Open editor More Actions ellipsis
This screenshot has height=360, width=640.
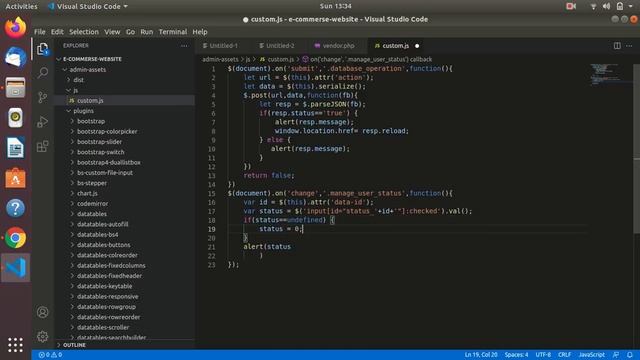pos(629,46)
